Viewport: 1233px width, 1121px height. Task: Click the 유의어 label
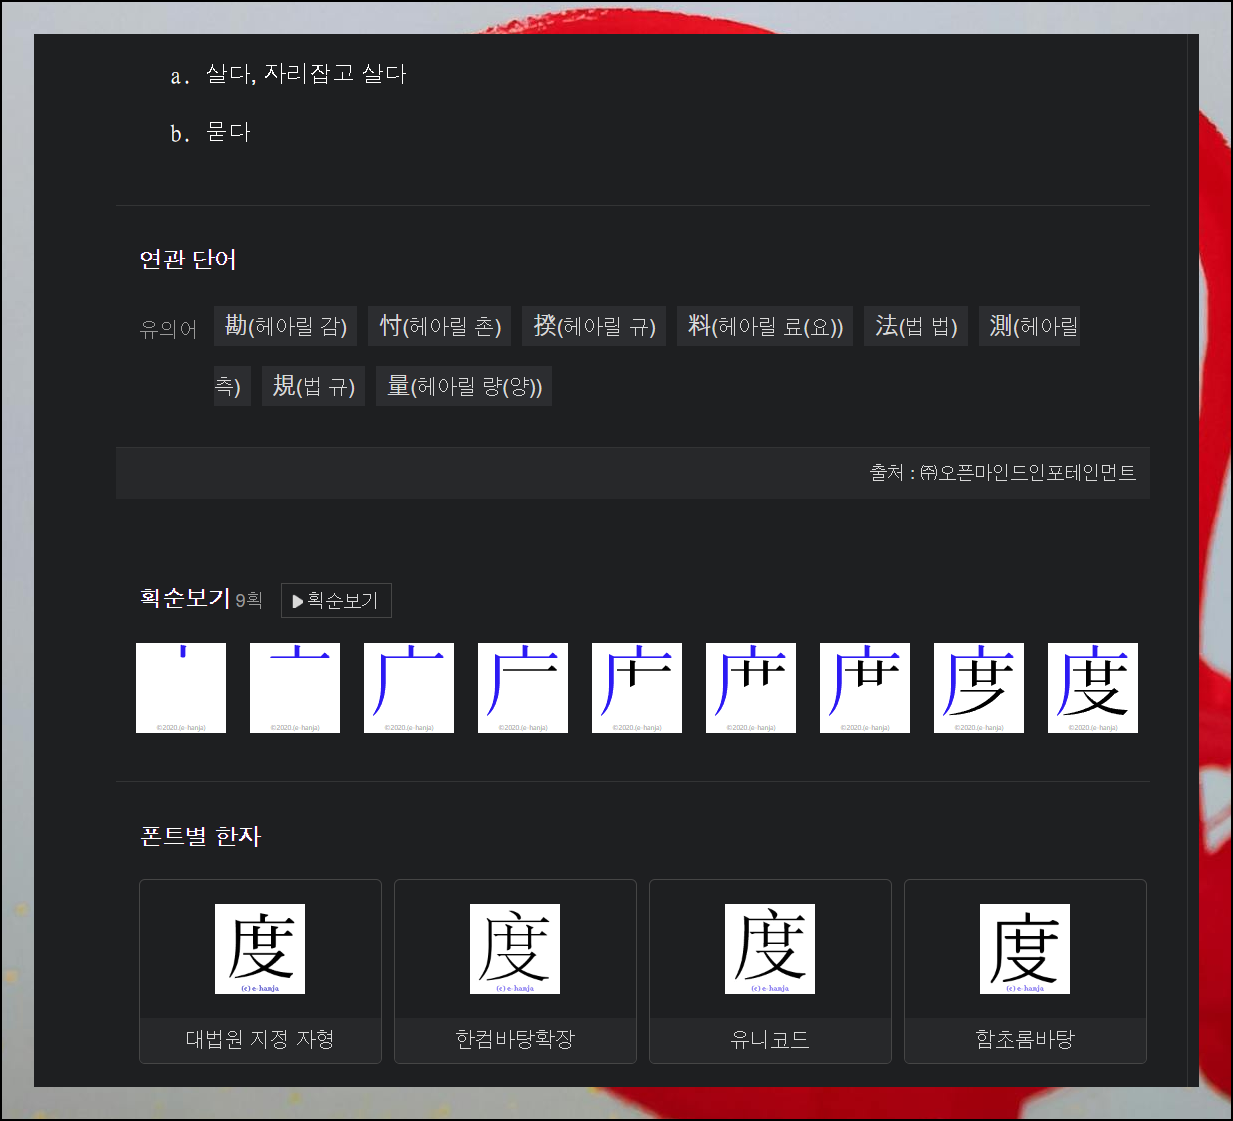tap(169, 328)
